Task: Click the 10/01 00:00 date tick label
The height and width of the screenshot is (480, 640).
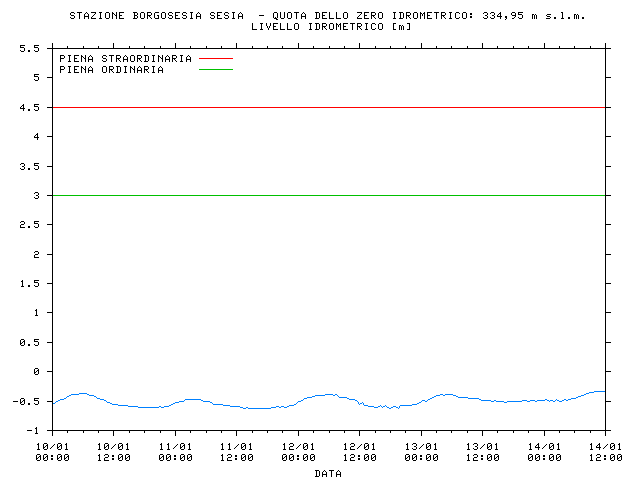Action: [52, 452]
